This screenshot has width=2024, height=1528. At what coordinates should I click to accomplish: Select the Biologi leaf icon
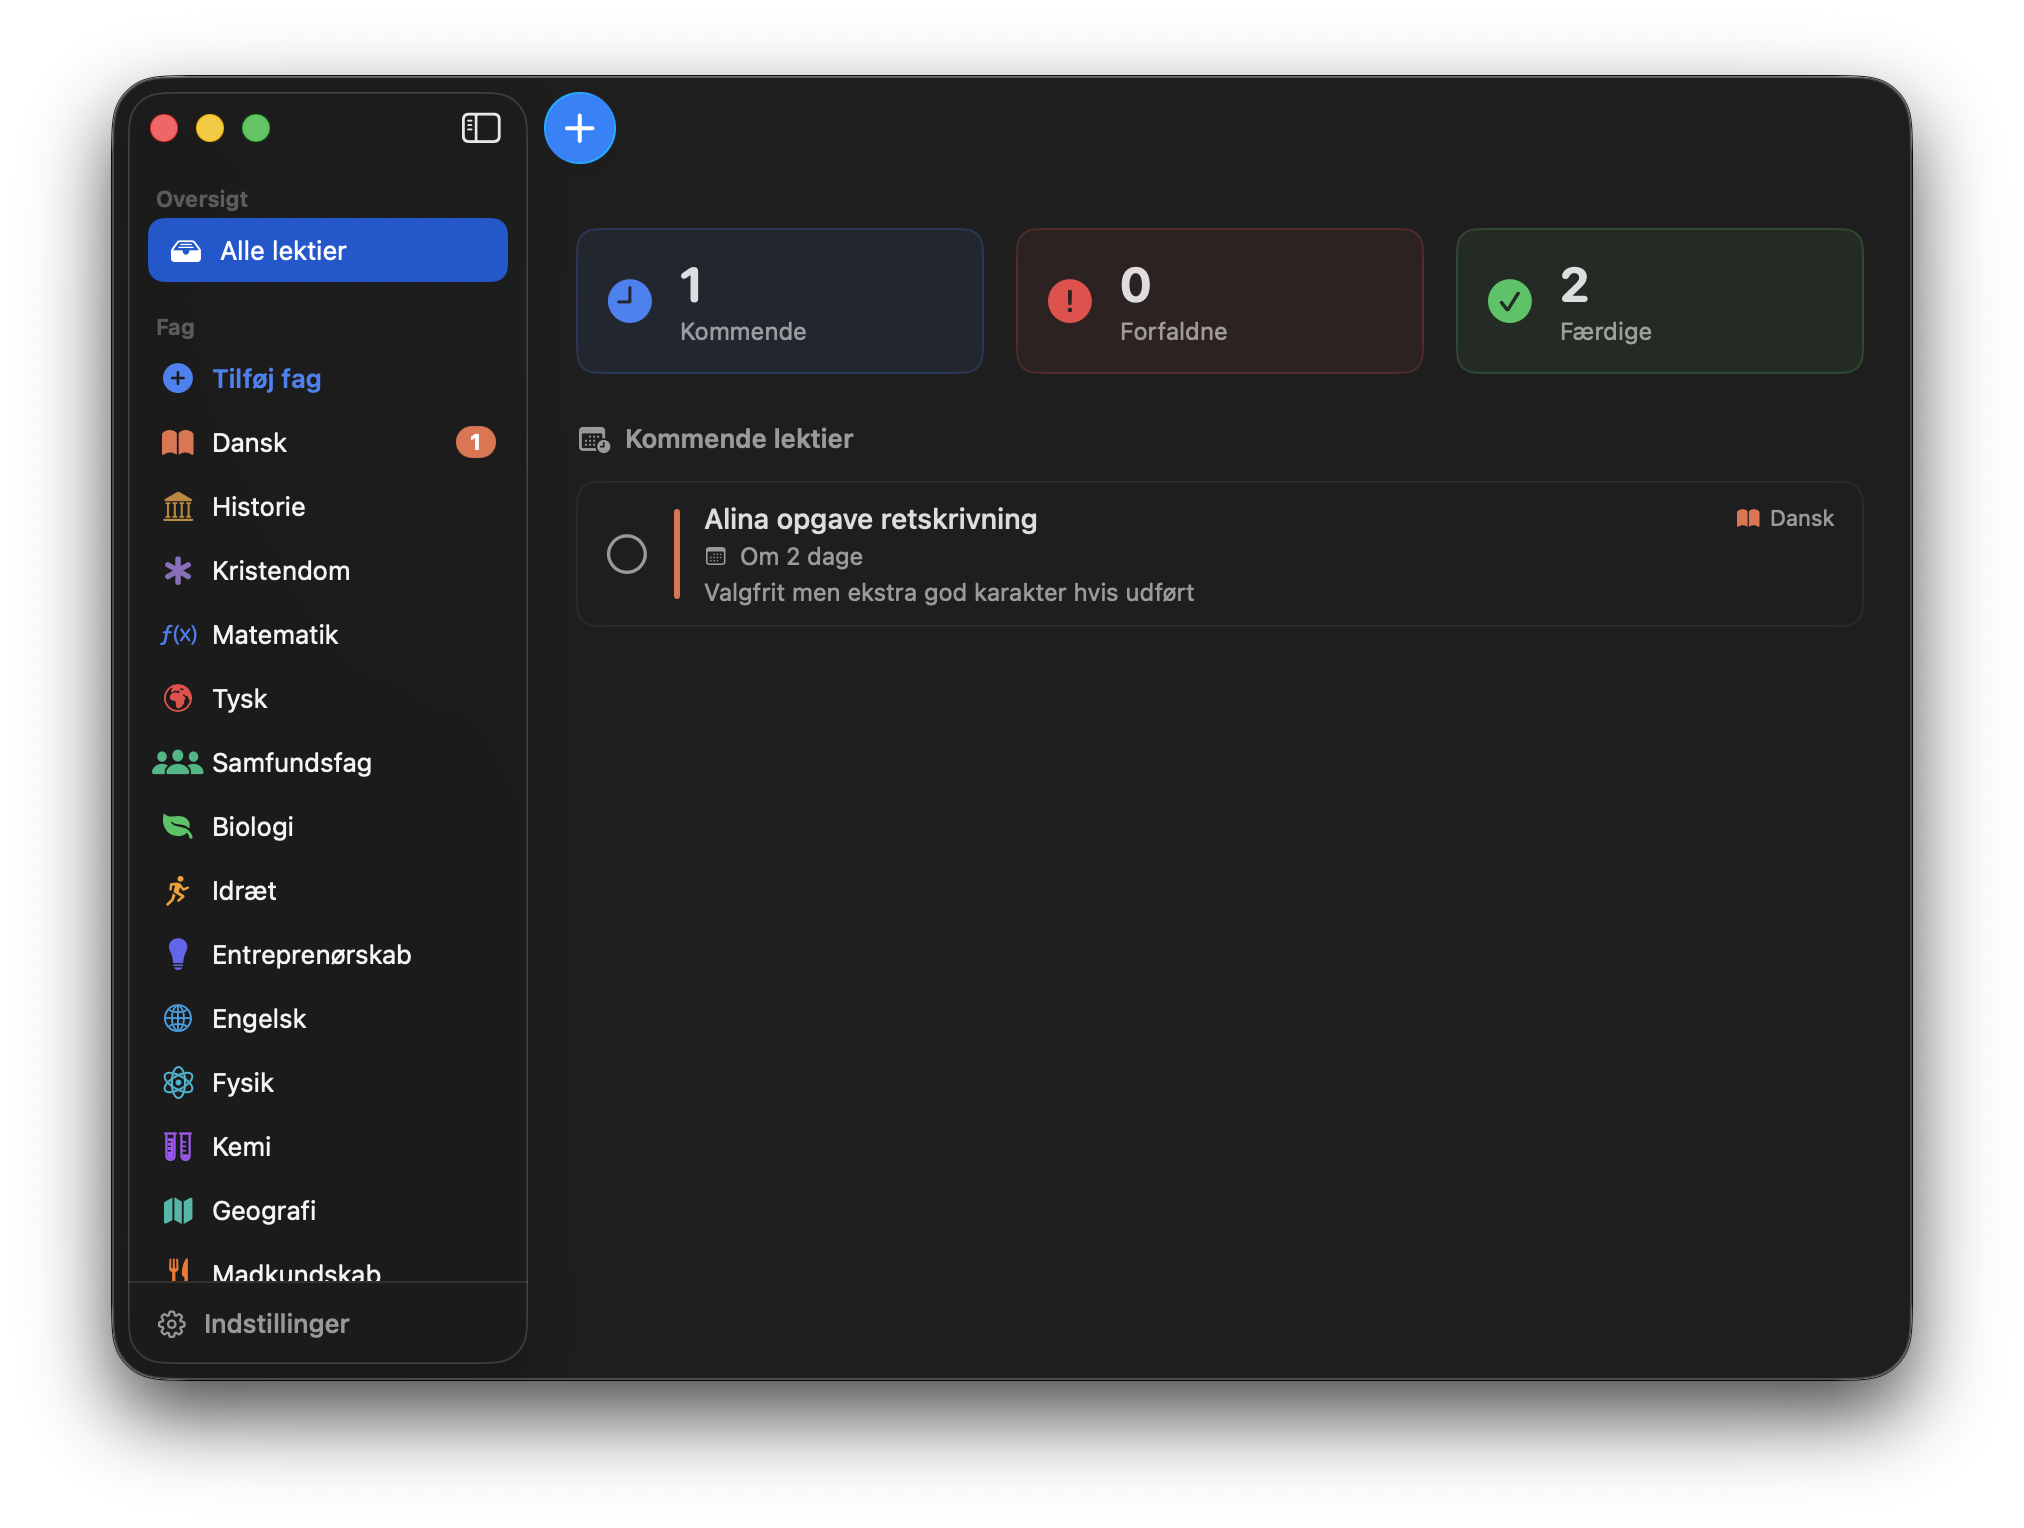click(x=178, y=826)
